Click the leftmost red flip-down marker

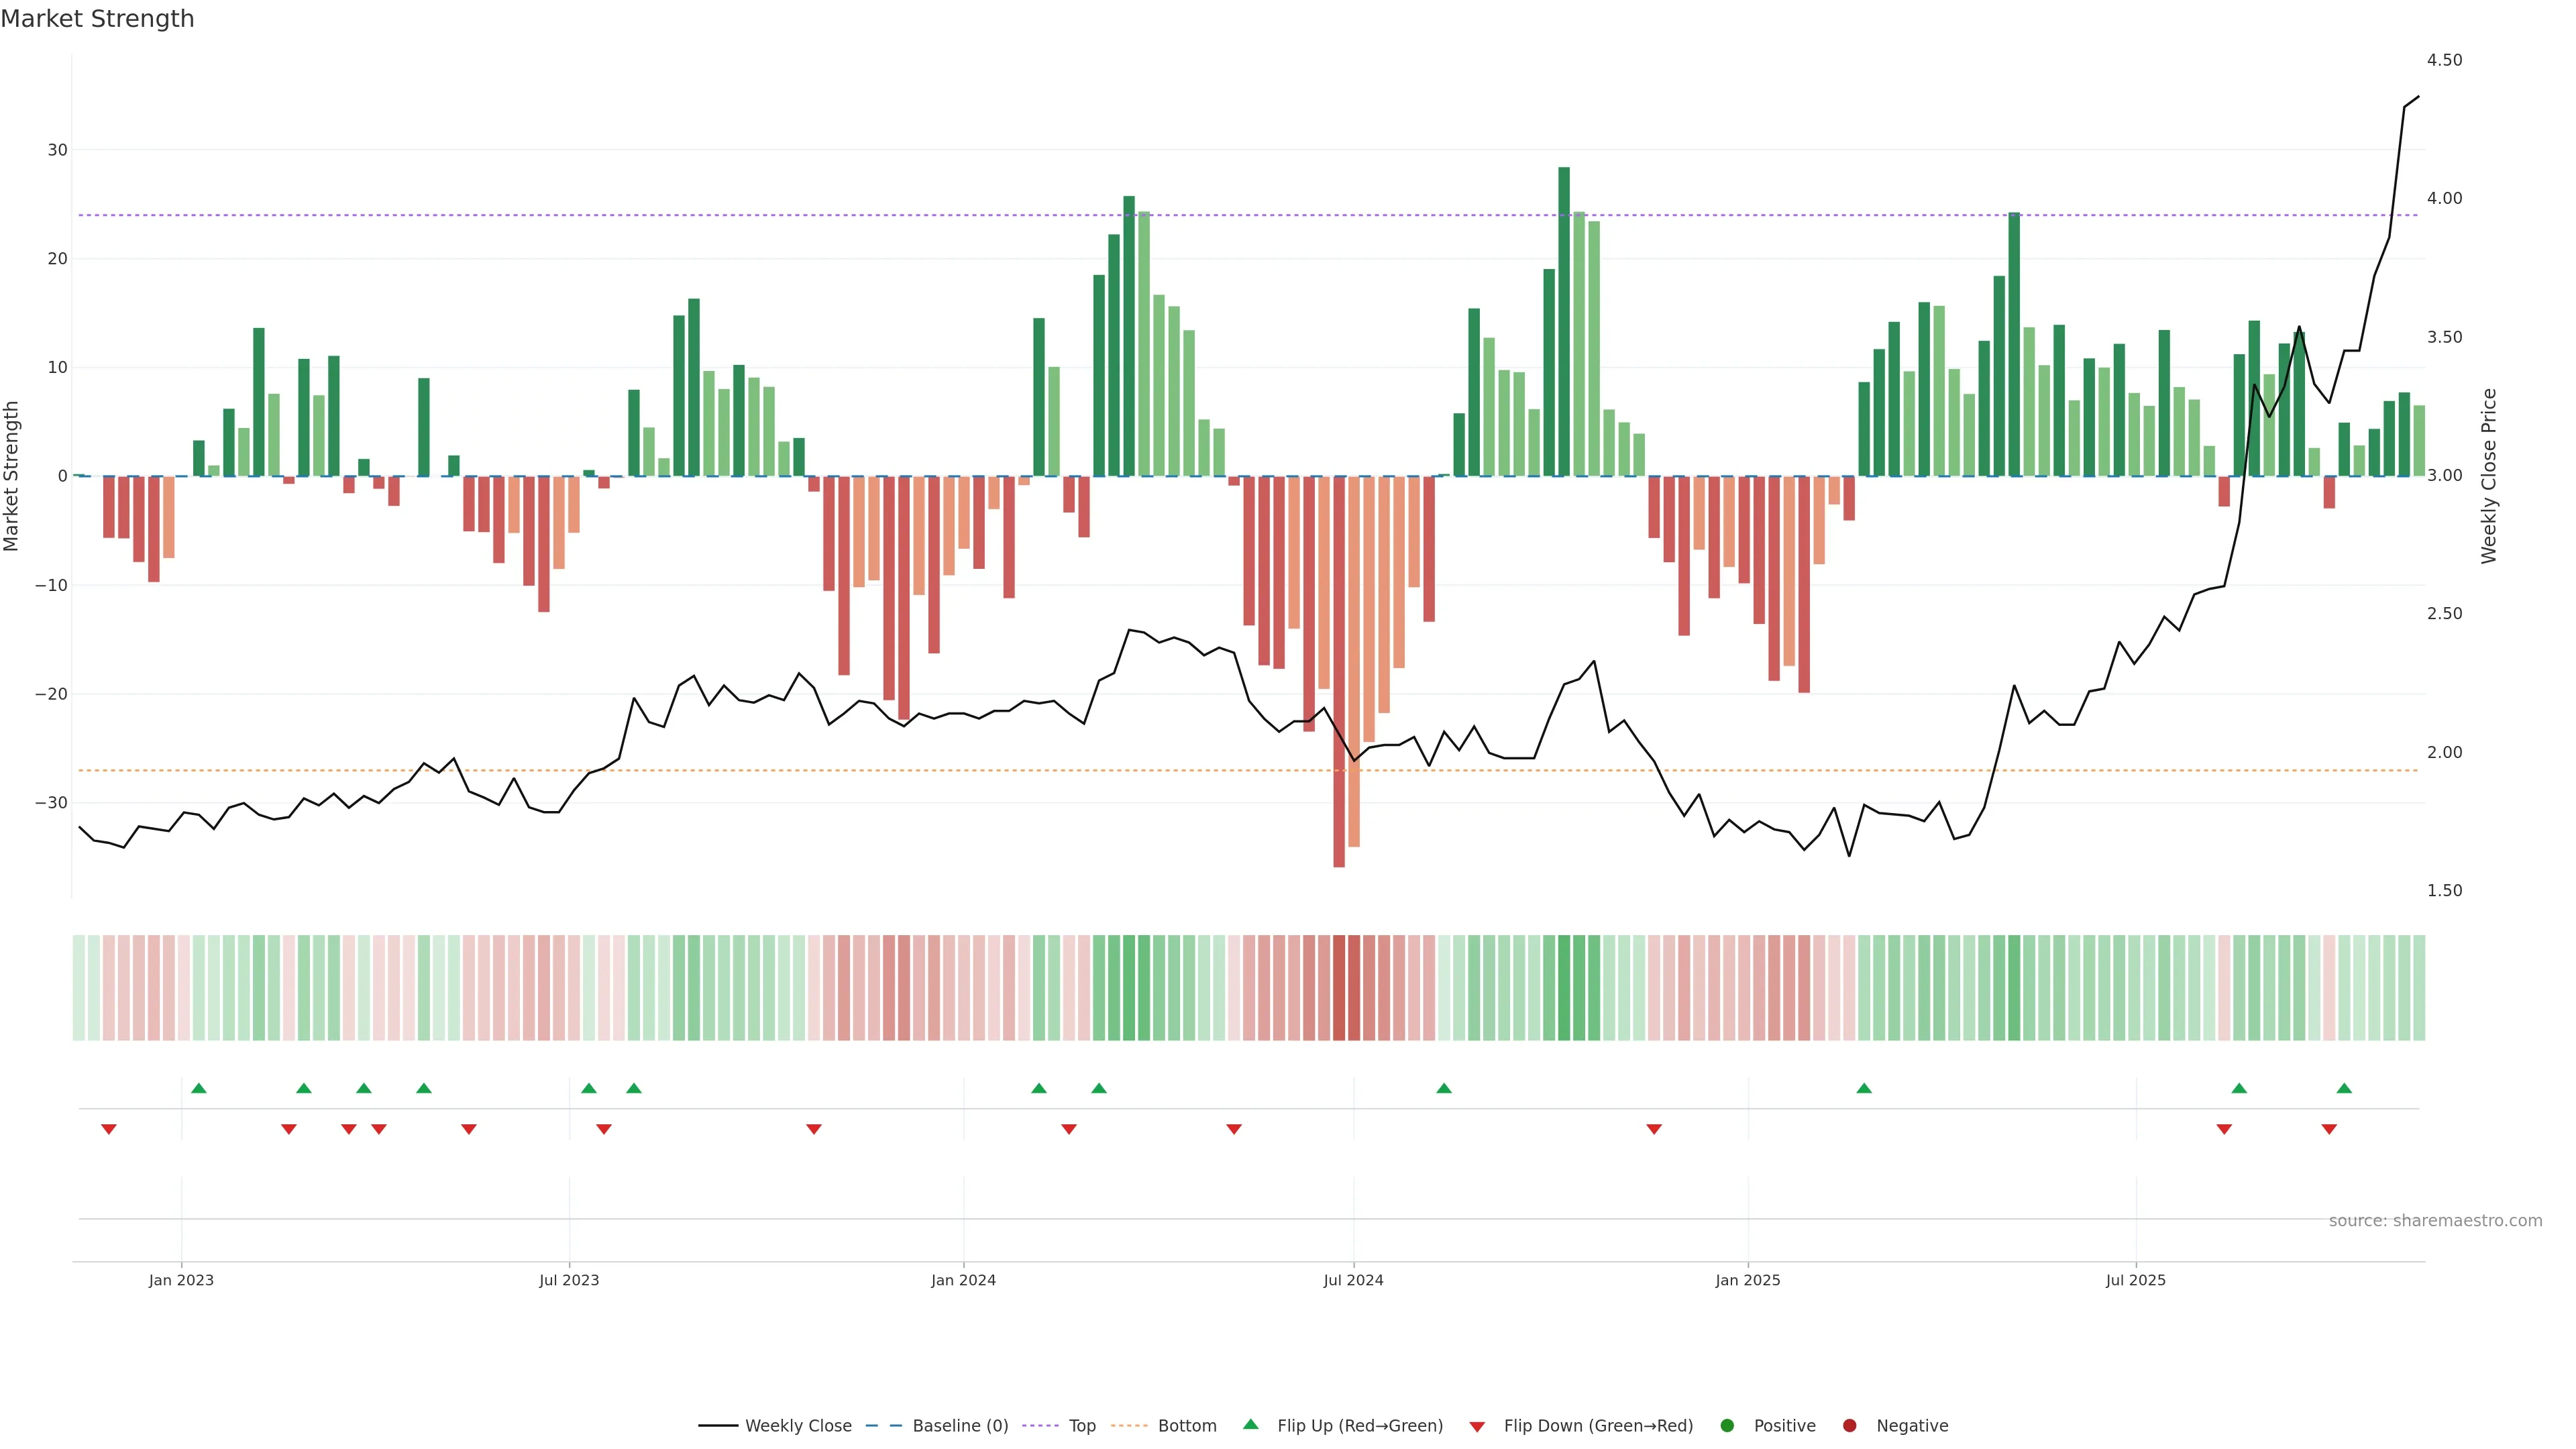tap(109, 1129)
